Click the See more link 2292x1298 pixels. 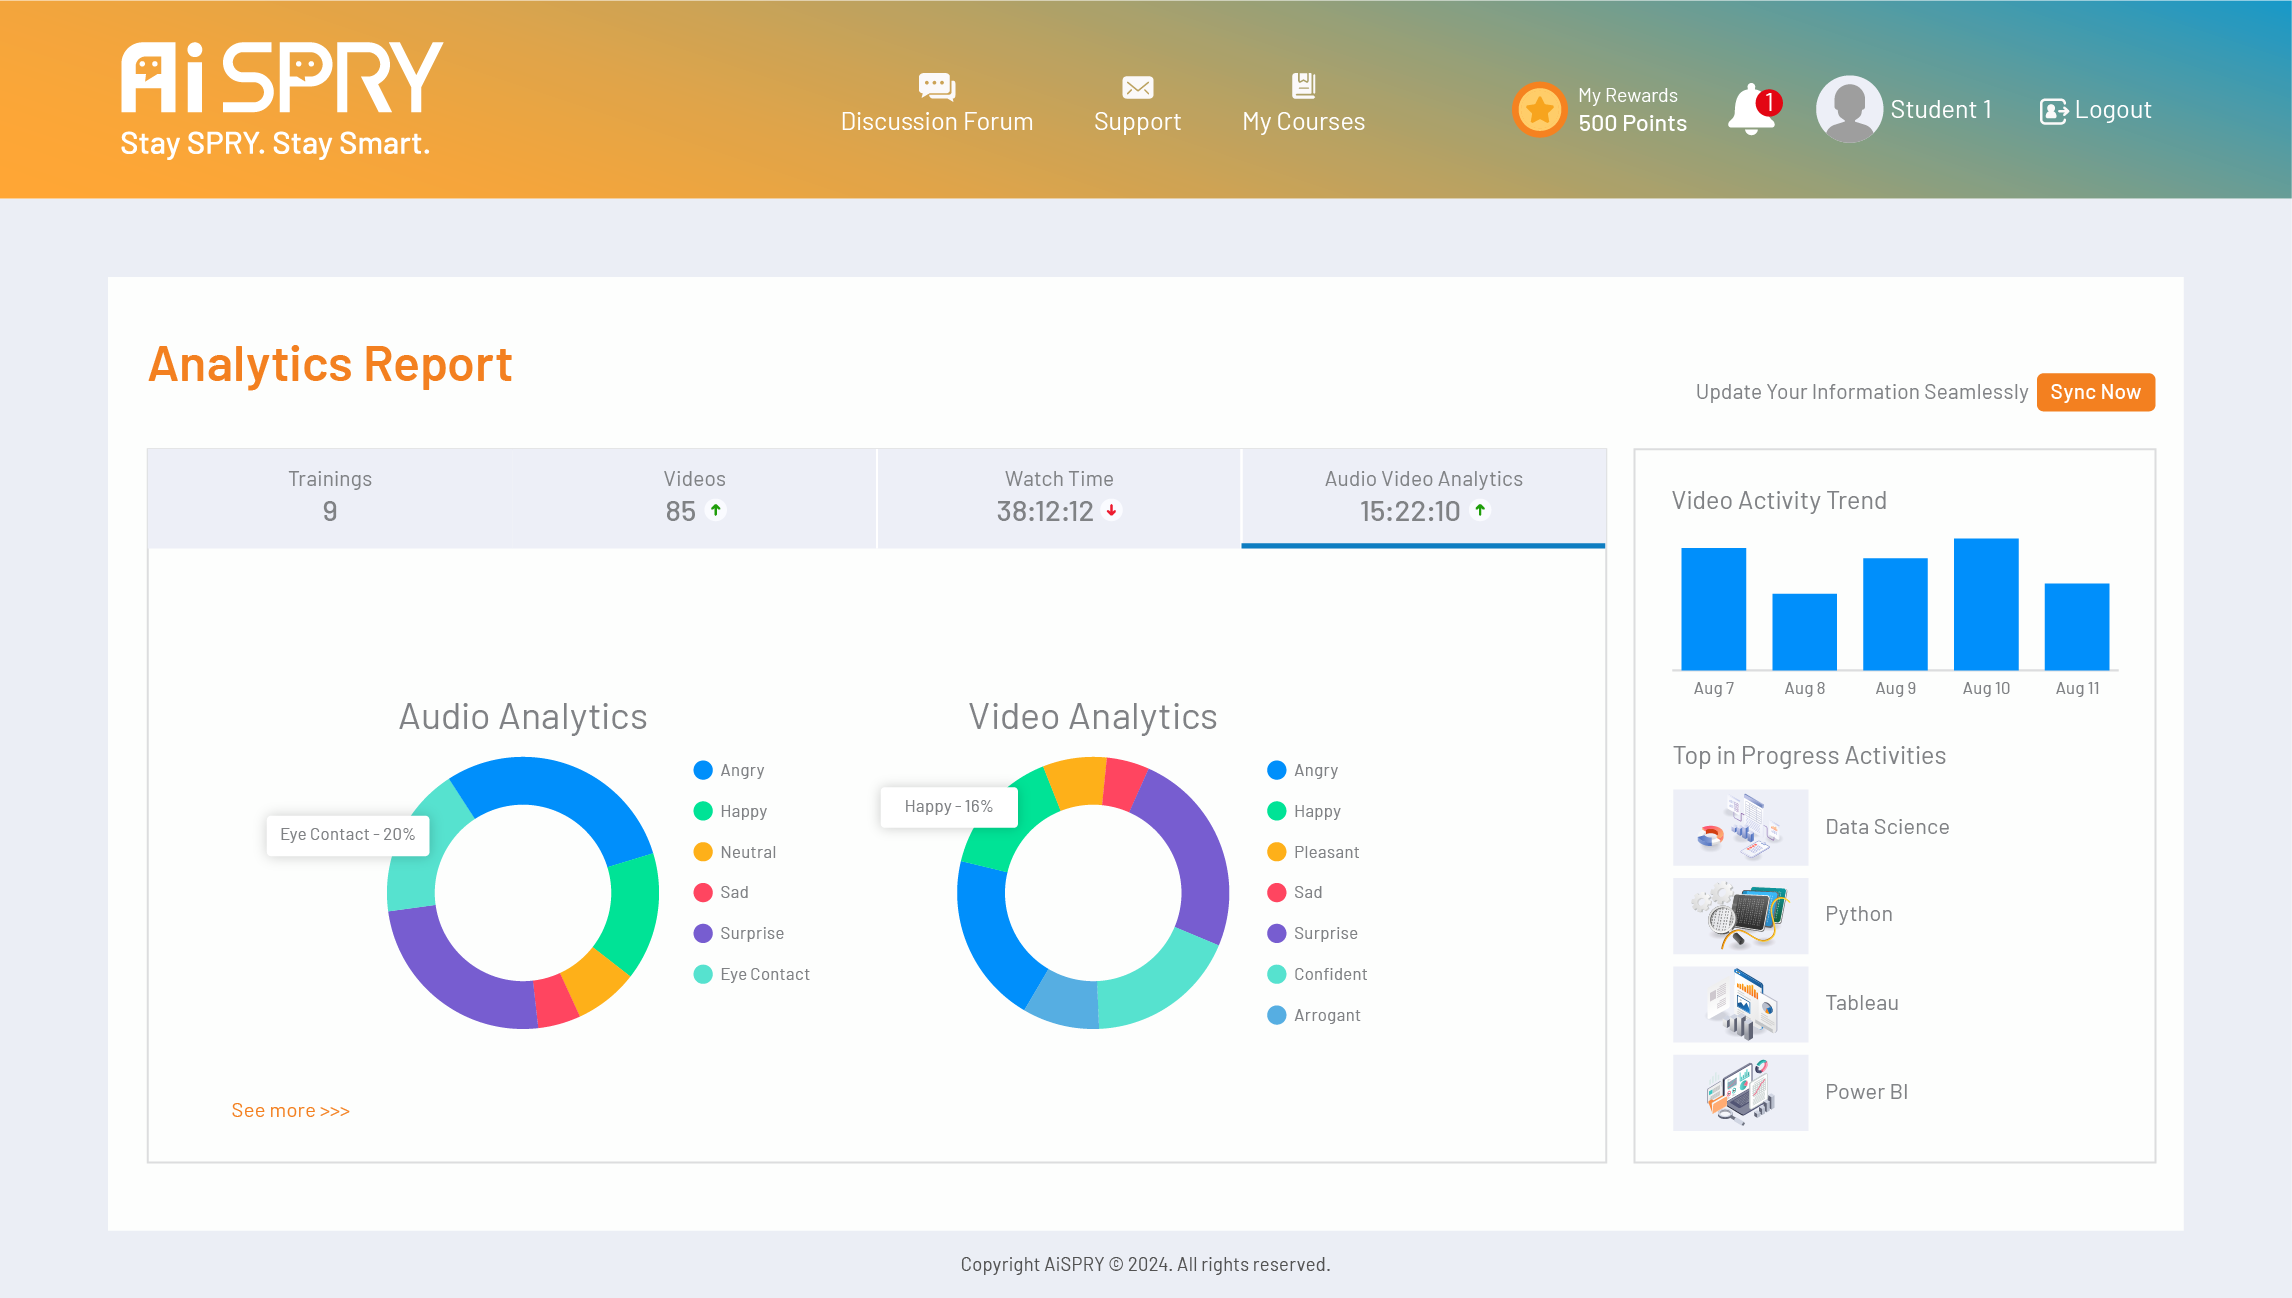(290, 1110)
